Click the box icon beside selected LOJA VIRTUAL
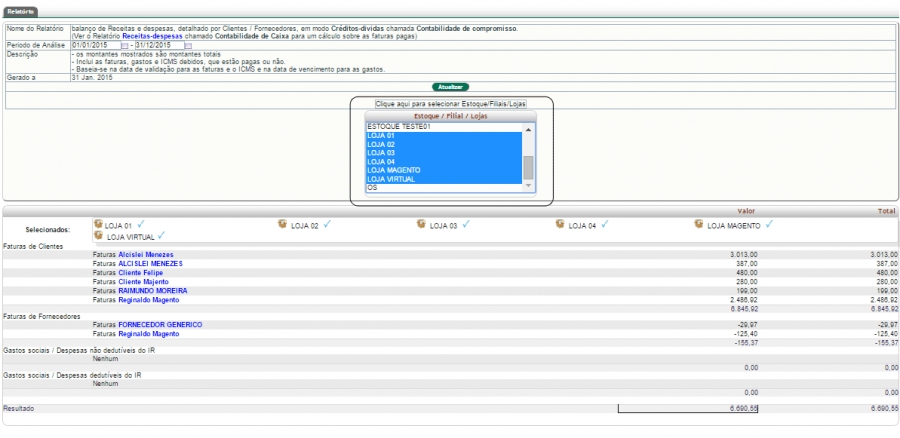 pos(98,235)
